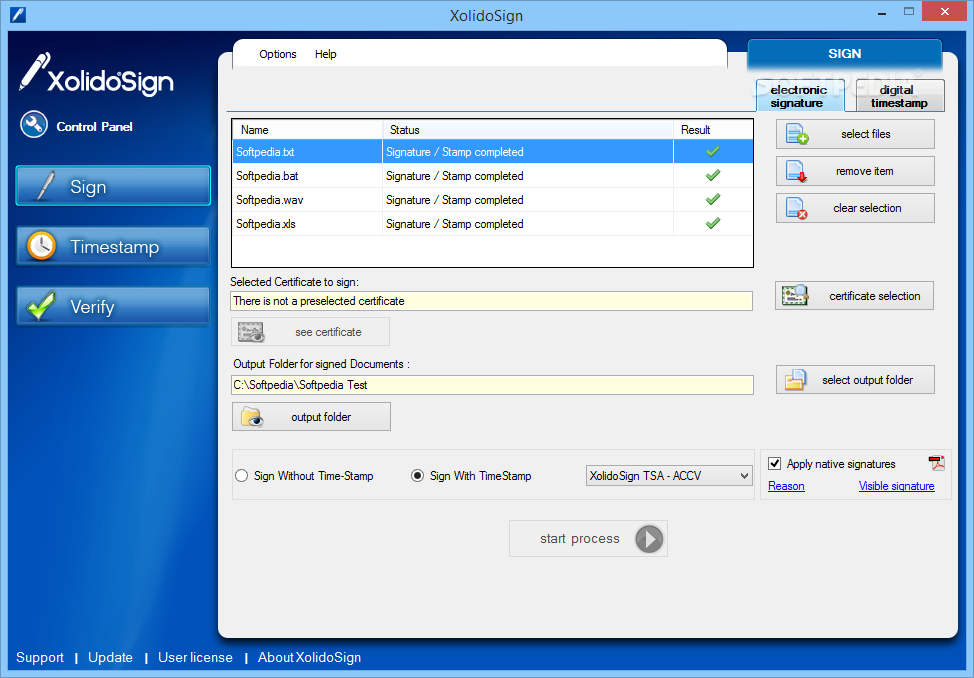Close the XolidoSign window
This screenshot has height=678, width=974.
[x=945, y=12]
